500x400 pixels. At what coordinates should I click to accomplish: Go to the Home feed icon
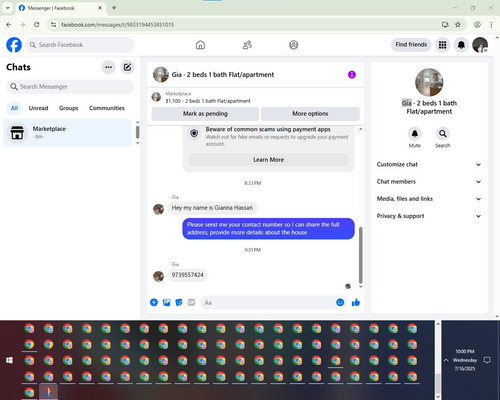[200, 45]
